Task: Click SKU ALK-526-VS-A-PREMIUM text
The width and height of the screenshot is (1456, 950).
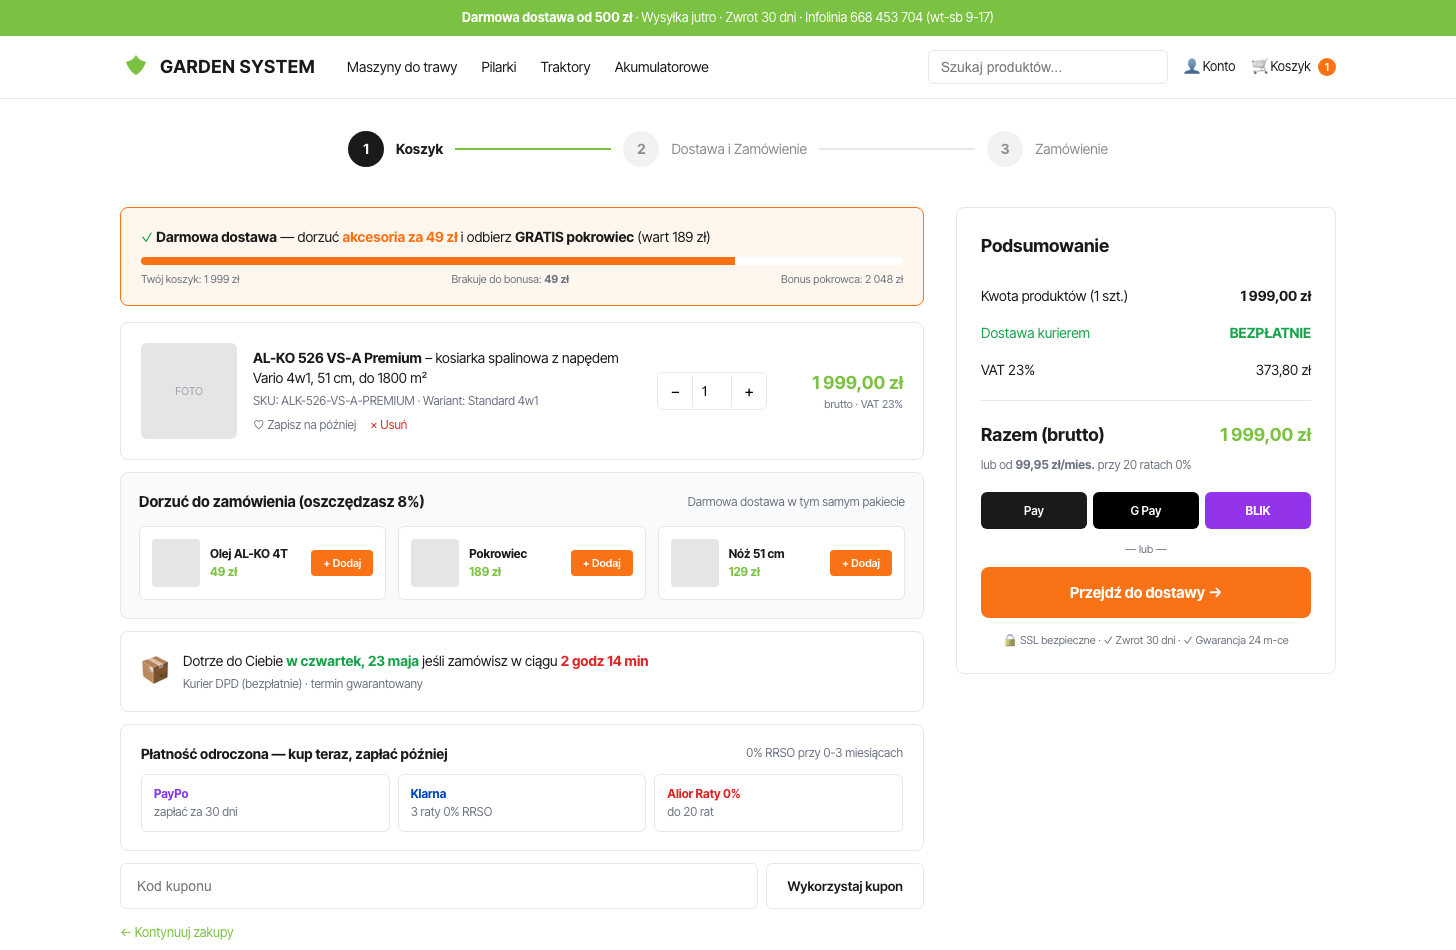Action: [334, 401]
